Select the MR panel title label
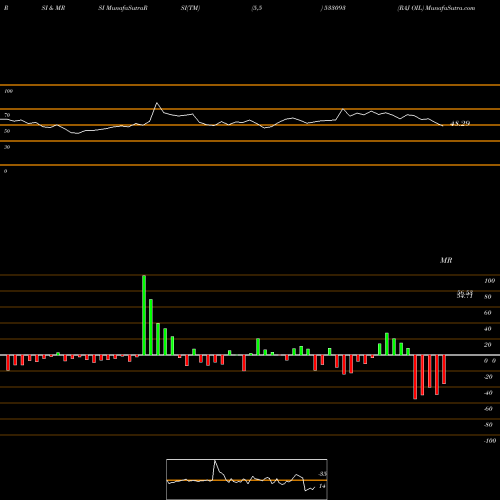This screenshot has height=500, width=500. 446,260
